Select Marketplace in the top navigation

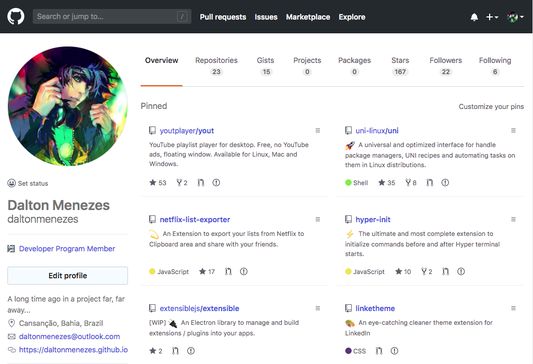coord(308,17)
